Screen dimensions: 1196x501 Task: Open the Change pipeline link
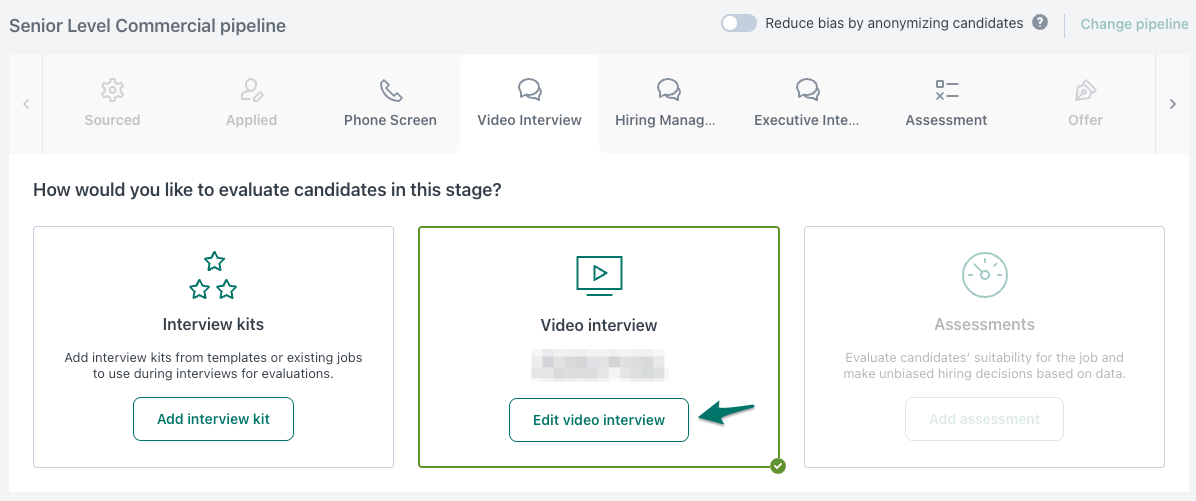(1134, 24)
